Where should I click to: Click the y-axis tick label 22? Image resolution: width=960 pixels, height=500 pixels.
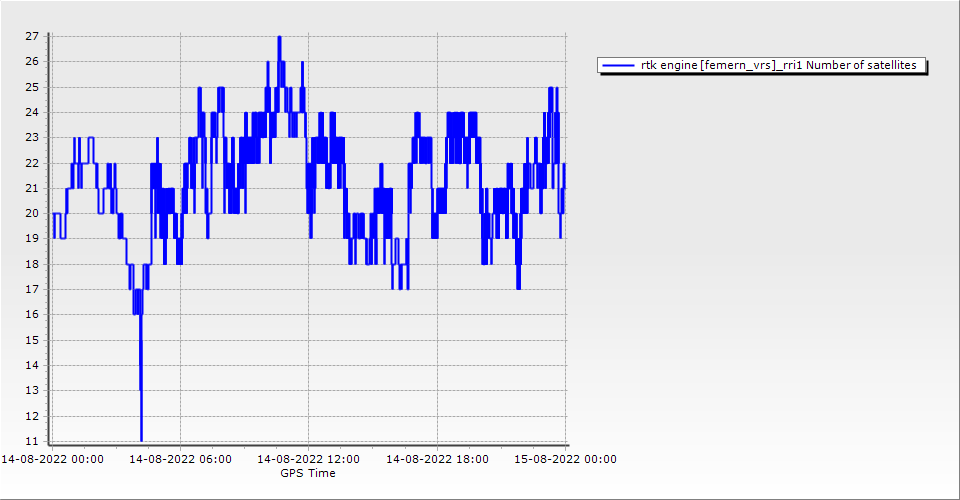(x=32, y=163)
